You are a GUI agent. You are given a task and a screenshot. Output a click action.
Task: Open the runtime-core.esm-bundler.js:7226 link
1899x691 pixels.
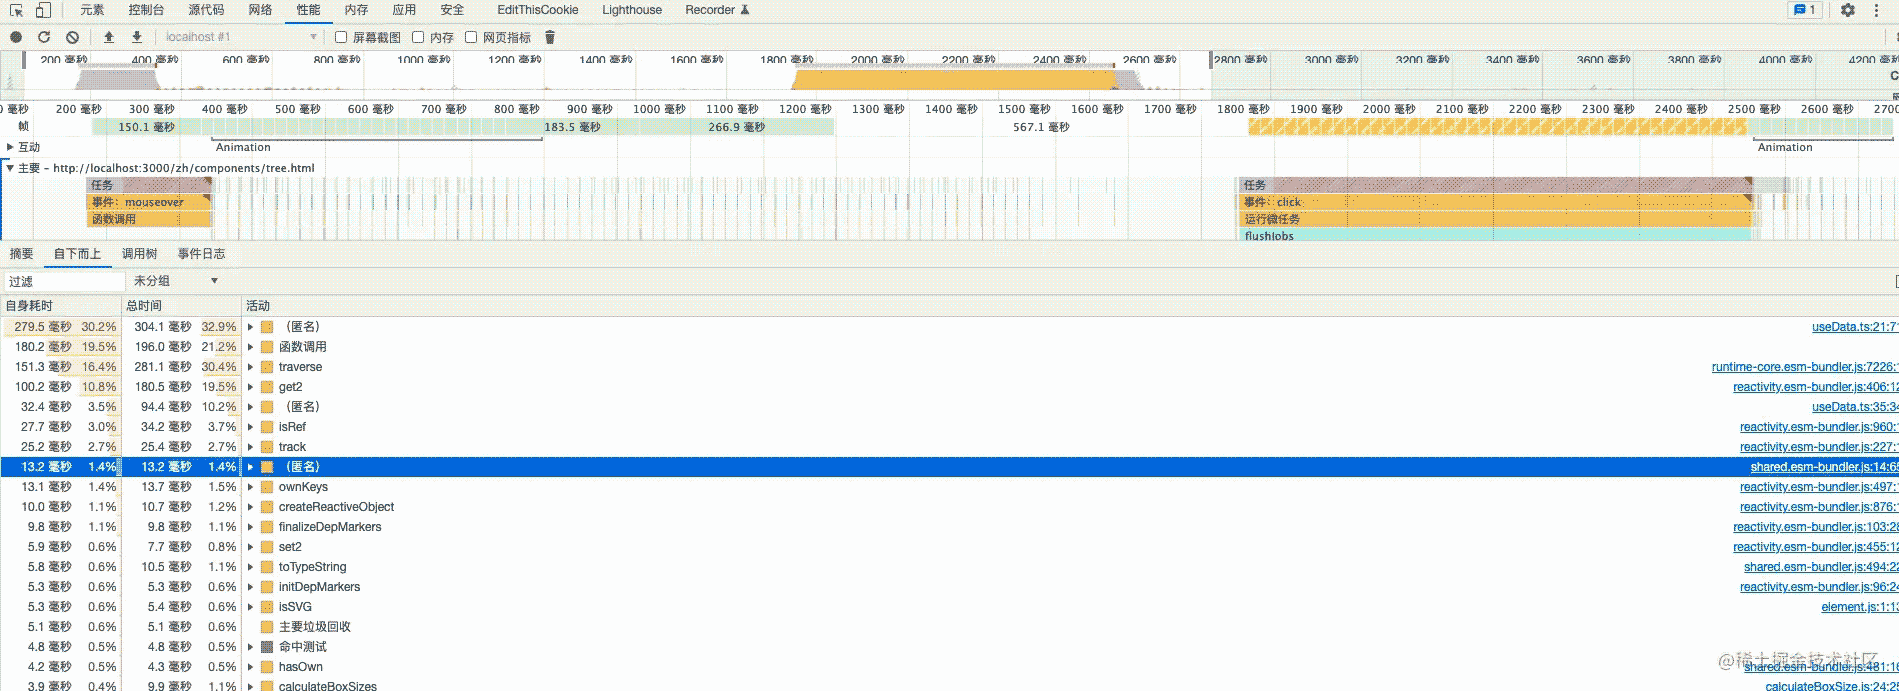click(1805, 367)
